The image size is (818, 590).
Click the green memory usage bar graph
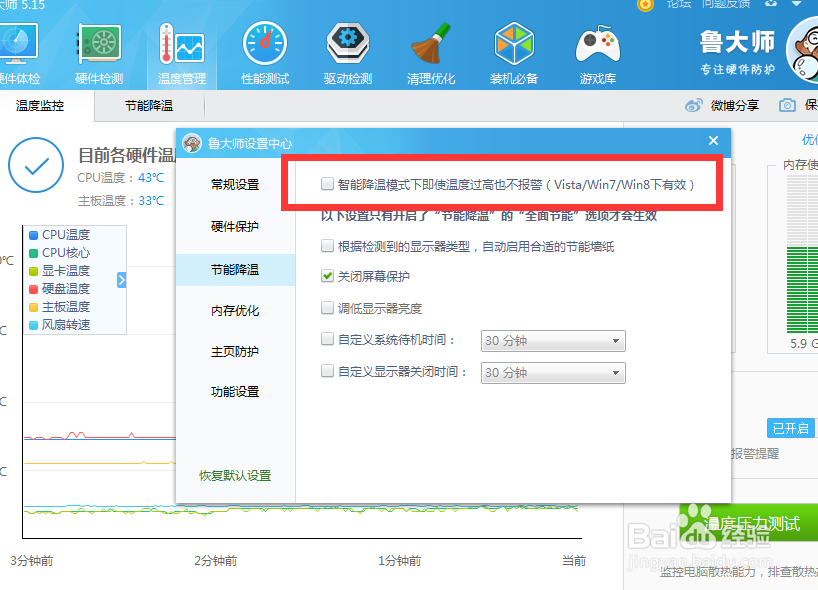click(802, 290)
